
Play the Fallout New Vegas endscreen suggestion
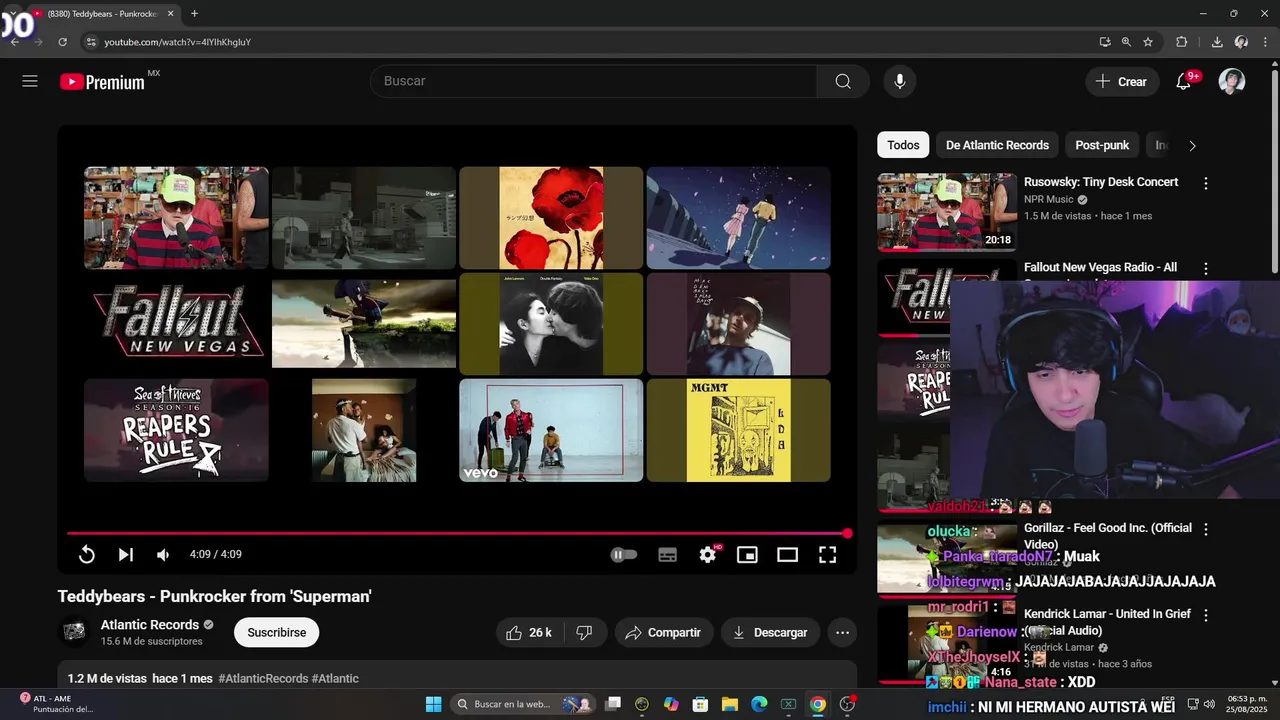[x=176, y=323]
